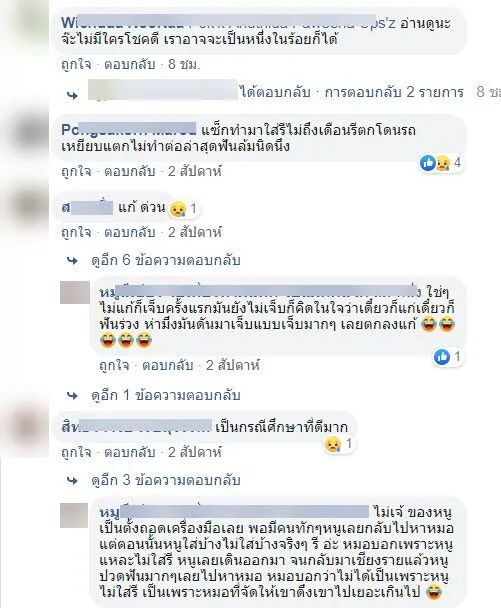Click the like and sad reaction count showing 4
Image resolution: width=501 pixels, height=608 pixels.
[x=441, y=162]
